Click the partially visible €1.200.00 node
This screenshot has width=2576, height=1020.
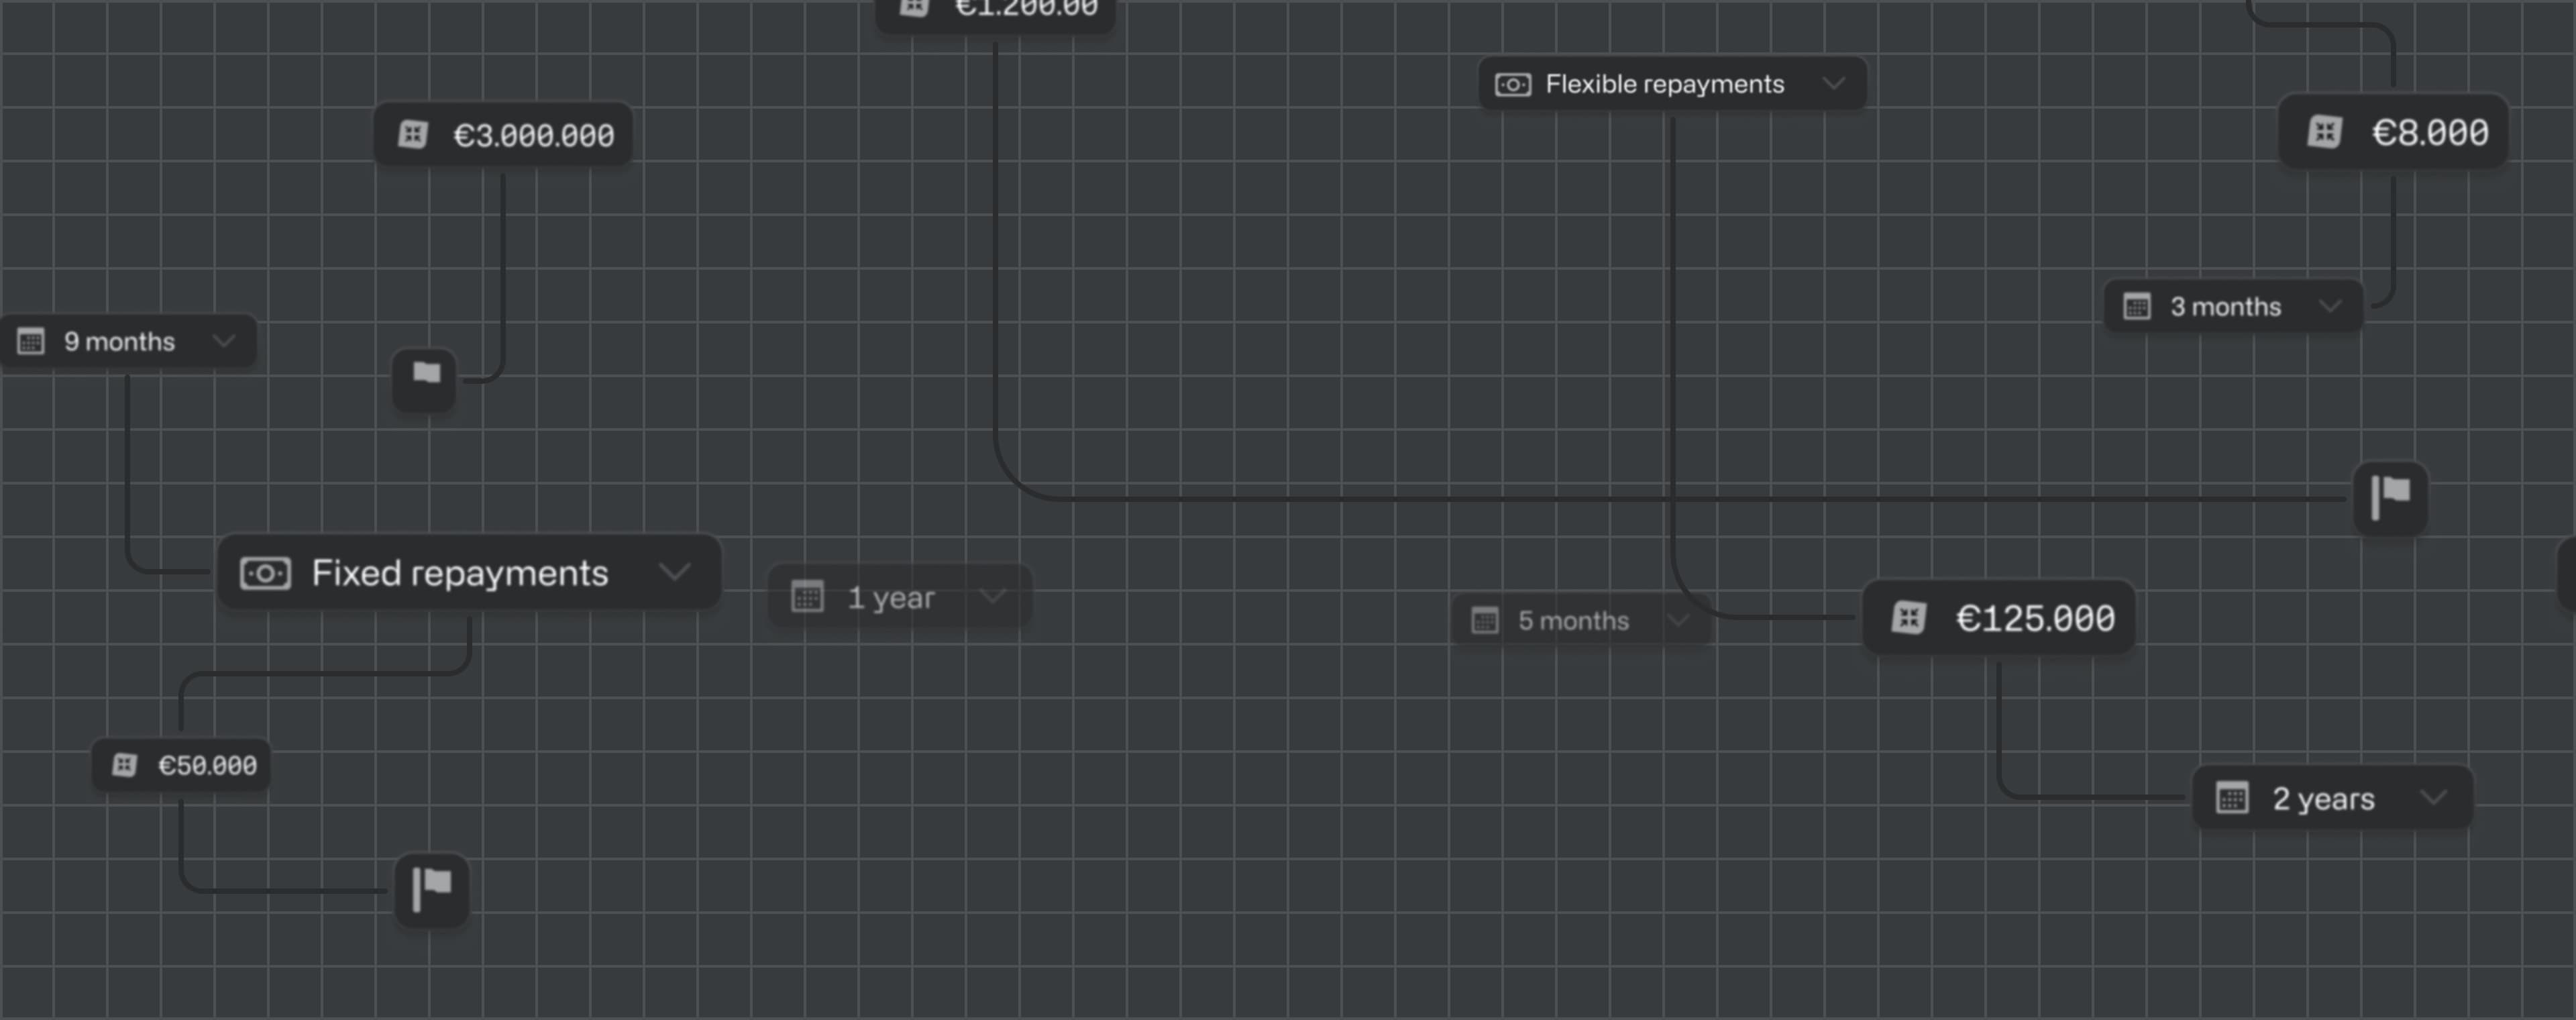(1025, 12)
